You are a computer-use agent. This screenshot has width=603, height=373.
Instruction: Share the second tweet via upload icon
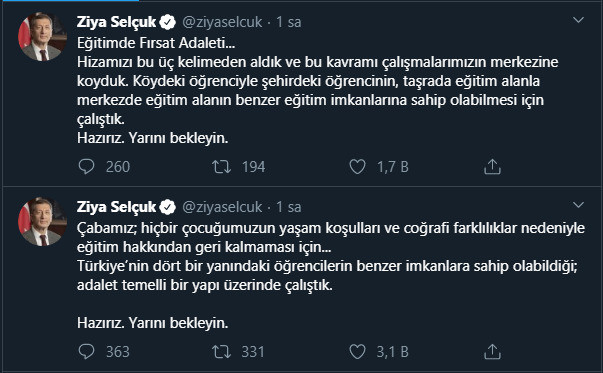(492, 351)
